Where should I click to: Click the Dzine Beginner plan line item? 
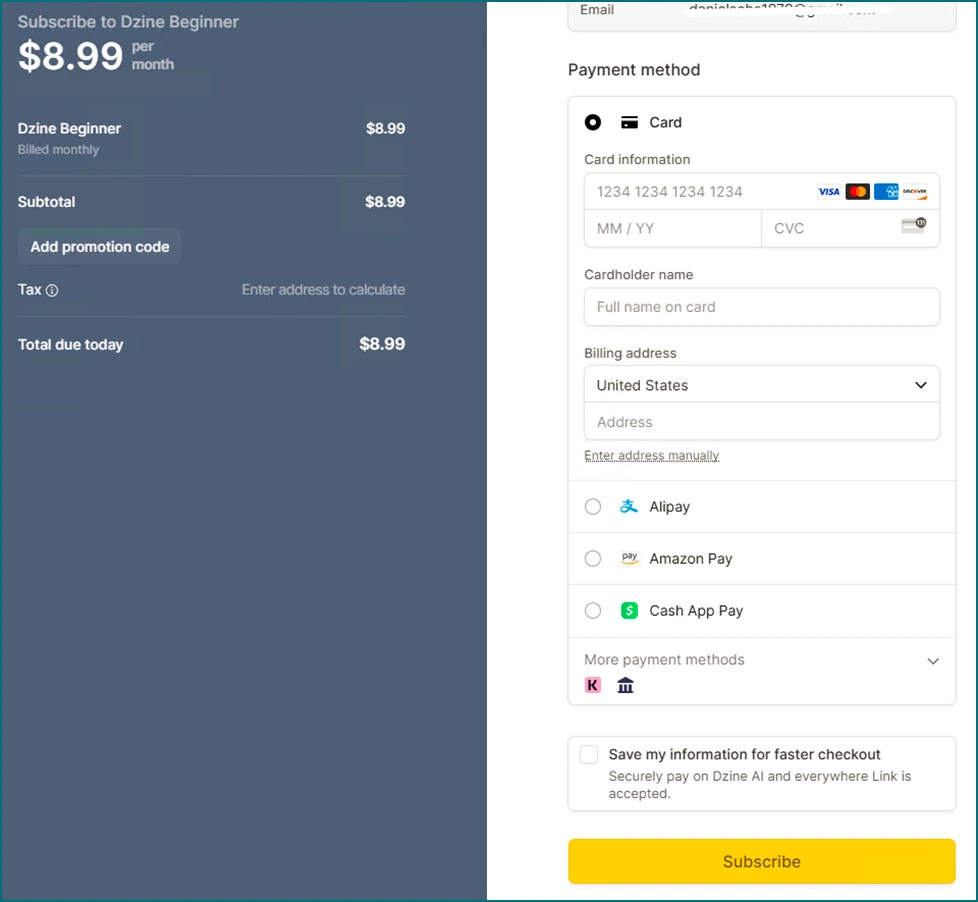click(x=211, y=138)
